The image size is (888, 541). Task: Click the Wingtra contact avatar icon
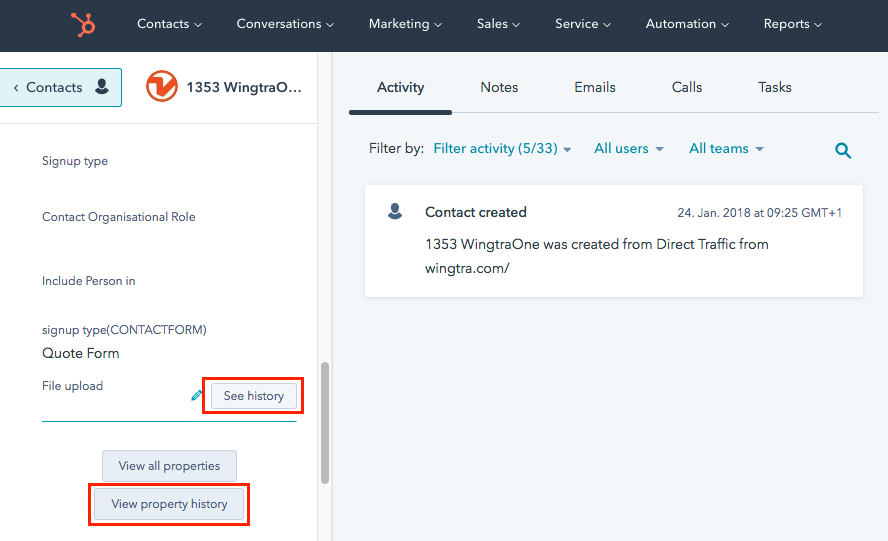click(x=161, y=87)
